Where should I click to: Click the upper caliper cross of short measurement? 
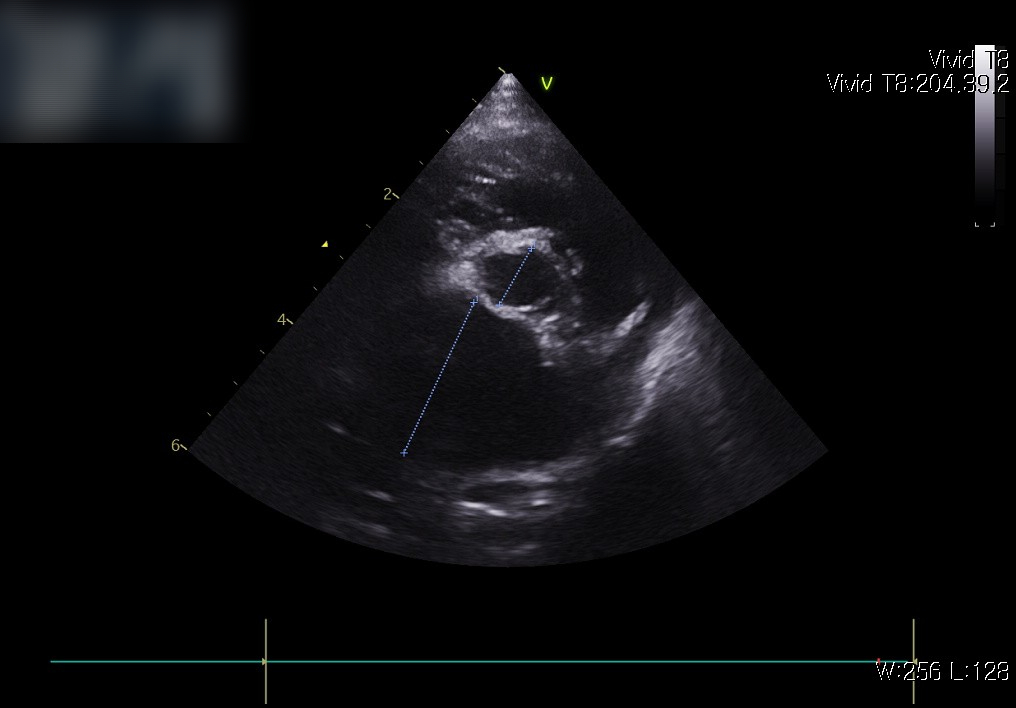[531, 248]
